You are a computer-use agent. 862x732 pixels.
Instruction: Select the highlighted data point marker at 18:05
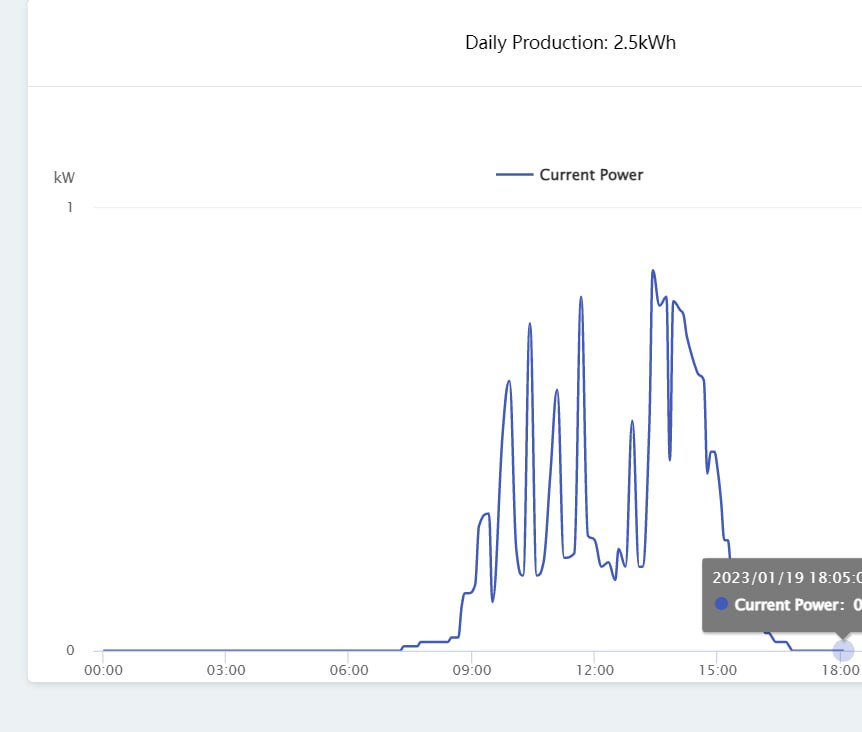click(x=843, y=650)
